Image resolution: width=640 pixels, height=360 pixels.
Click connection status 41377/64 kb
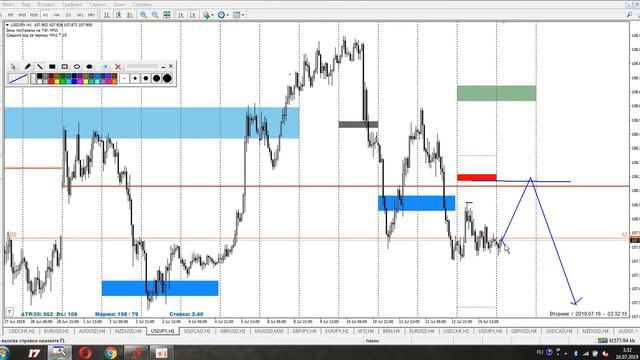tap(617, 340)
